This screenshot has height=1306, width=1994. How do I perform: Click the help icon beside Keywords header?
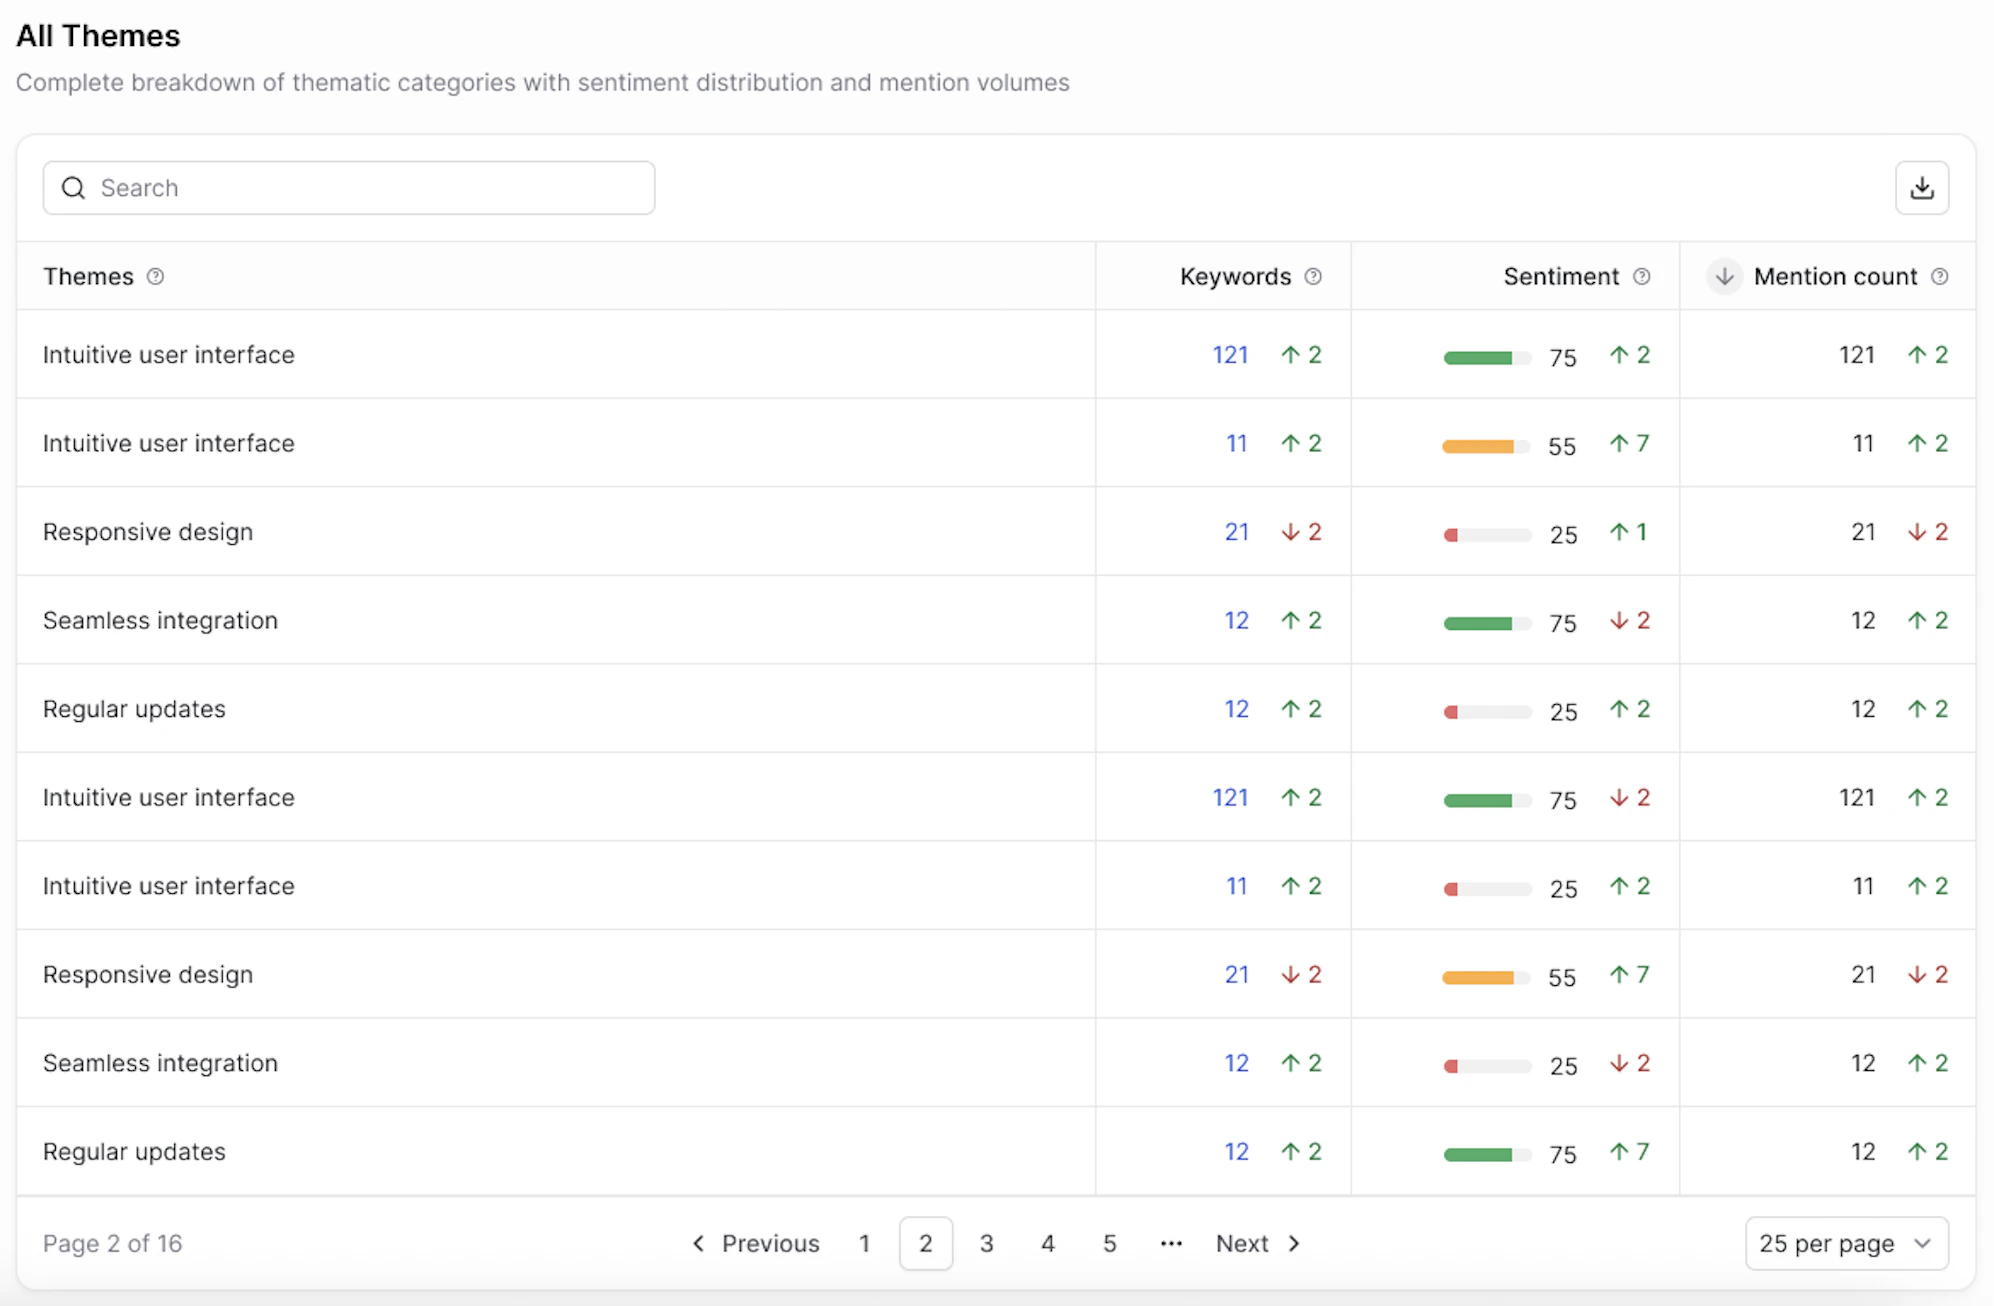pos(1313,277)
